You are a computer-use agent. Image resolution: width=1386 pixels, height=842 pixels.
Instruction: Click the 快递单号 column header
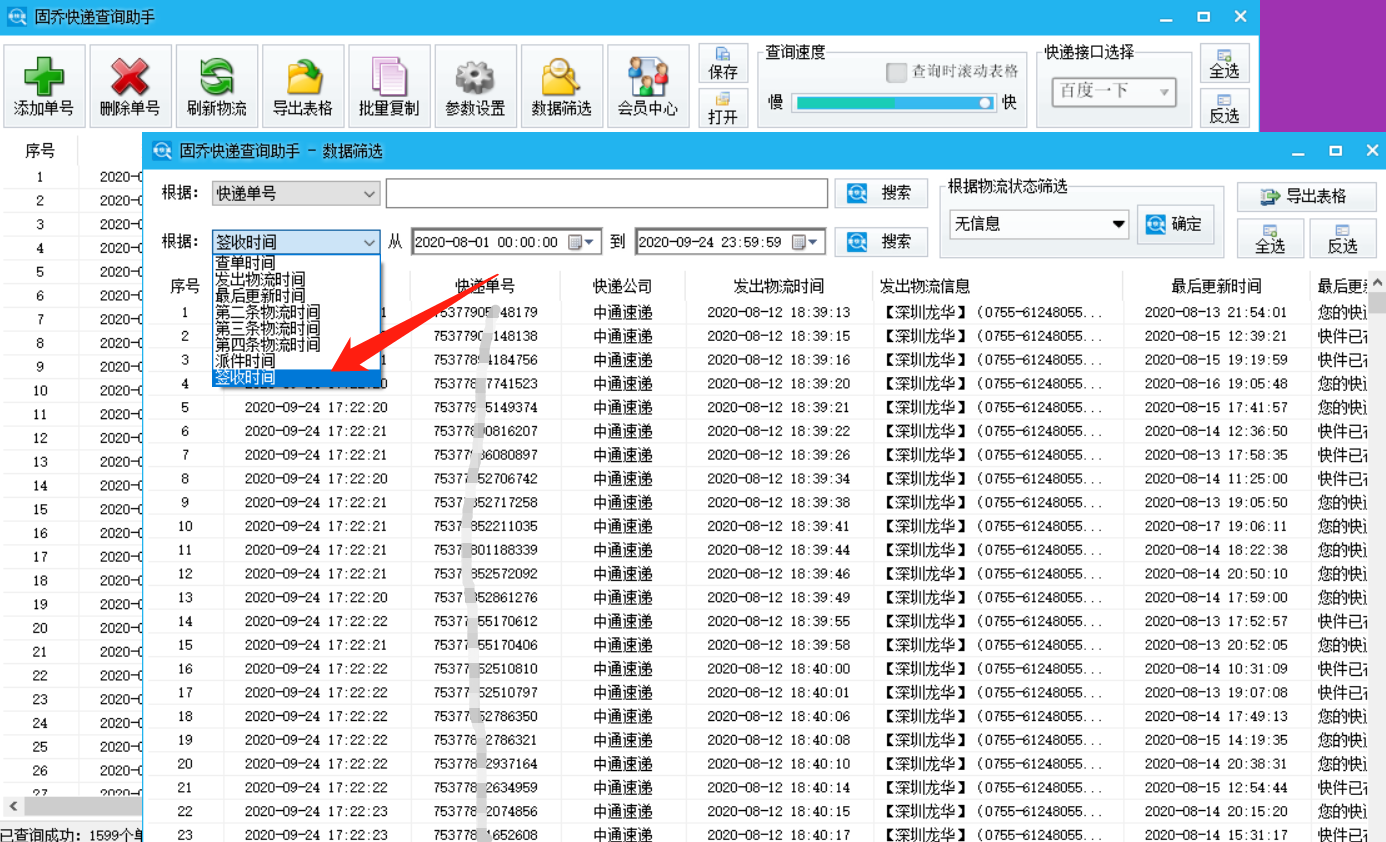pyautogui.click(x=485, y=286)
